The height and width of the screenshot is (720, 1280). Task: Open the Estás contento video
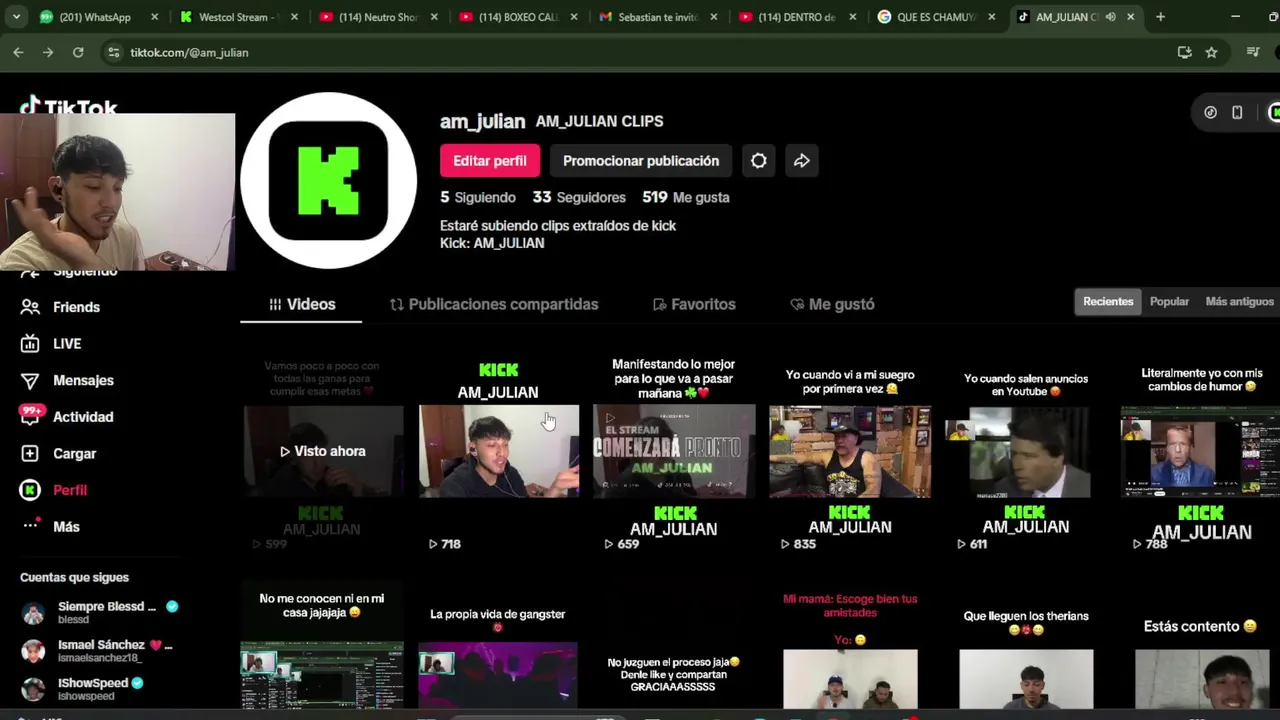click(1200, 646)
